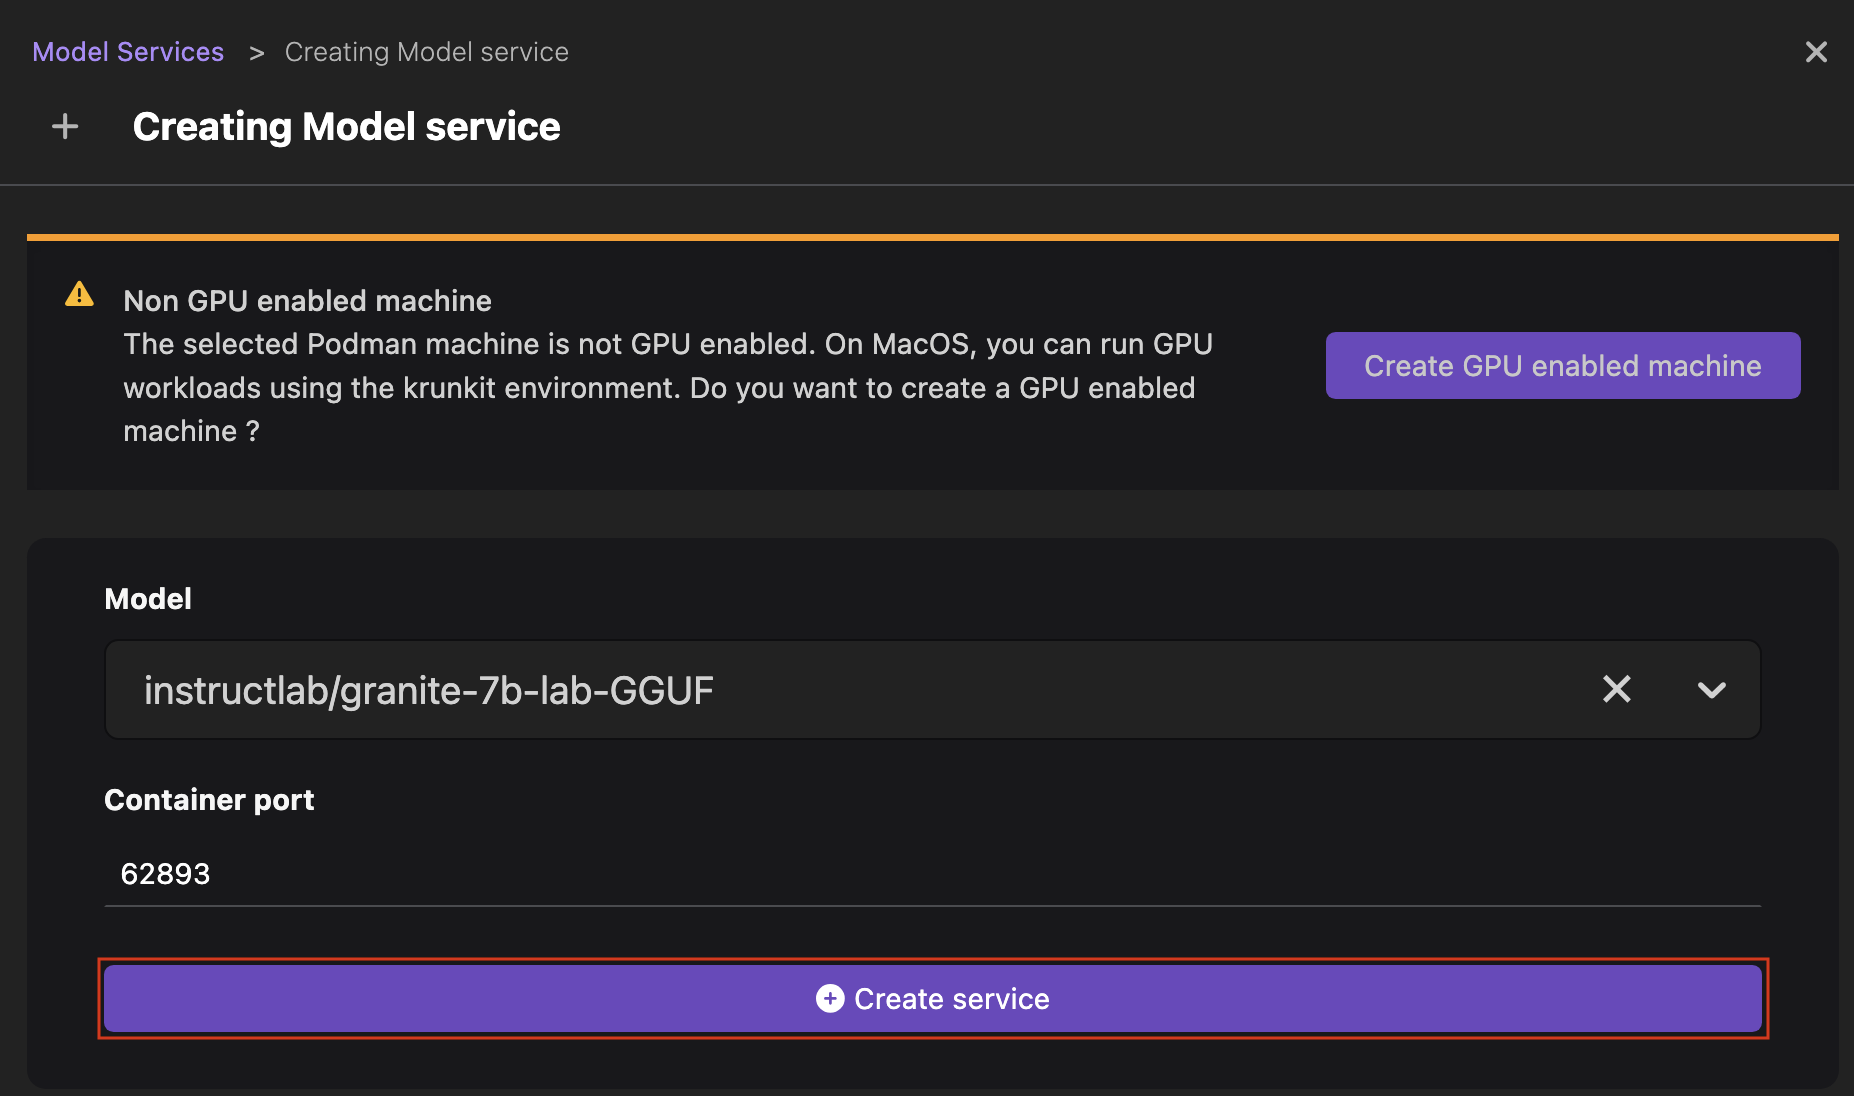This screenshot has width=1854, height=1096.
Task: Click the chevron icon in the model field
Action: (x=1712, y=689)
